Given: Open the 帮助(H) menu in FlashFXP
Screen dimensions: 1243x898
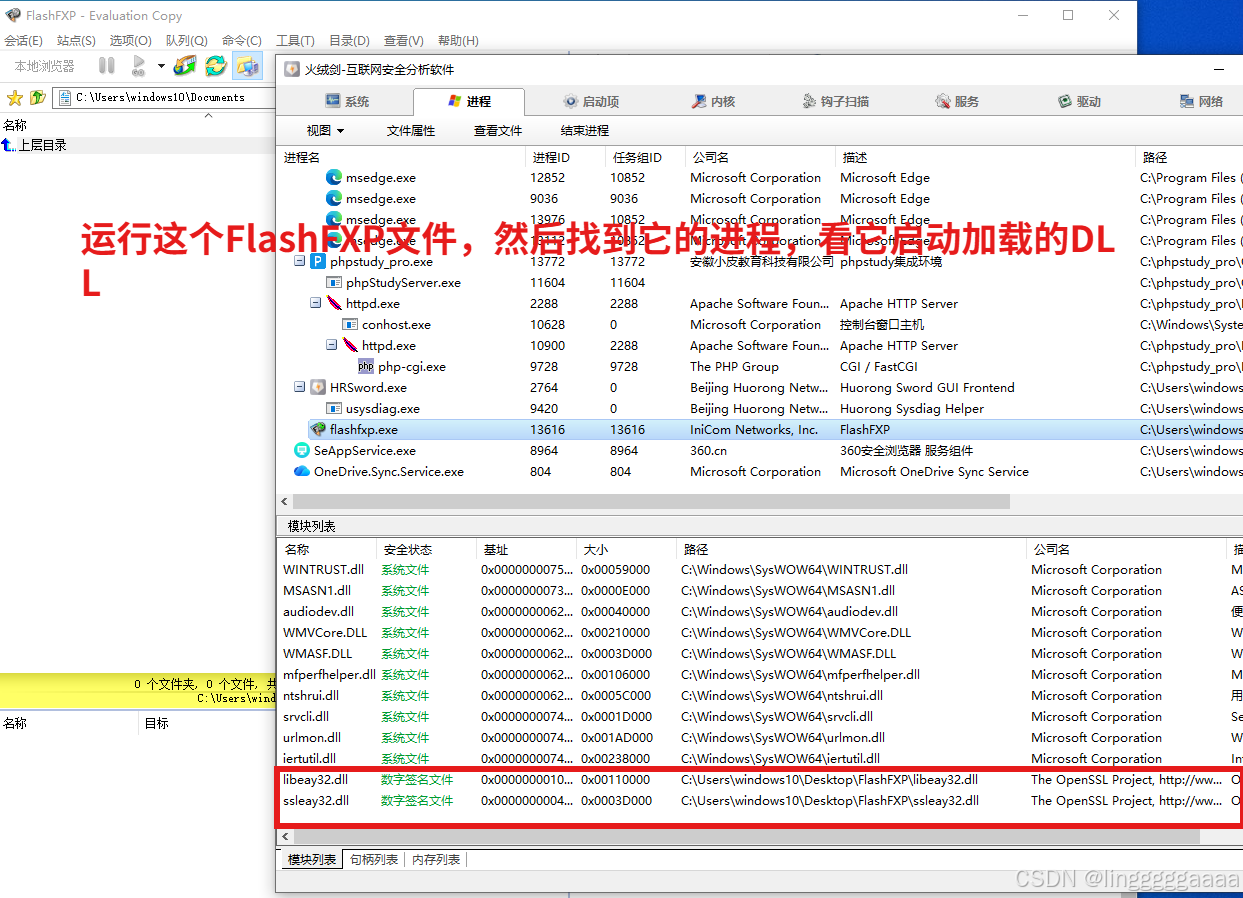Looking at the screenshot, I should pos(458,41).
